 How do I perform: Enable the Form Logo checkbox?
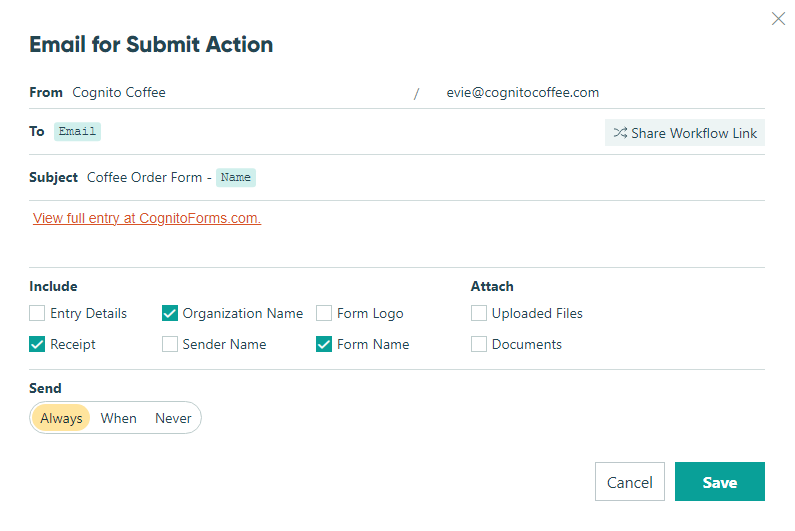coord(324,313)
